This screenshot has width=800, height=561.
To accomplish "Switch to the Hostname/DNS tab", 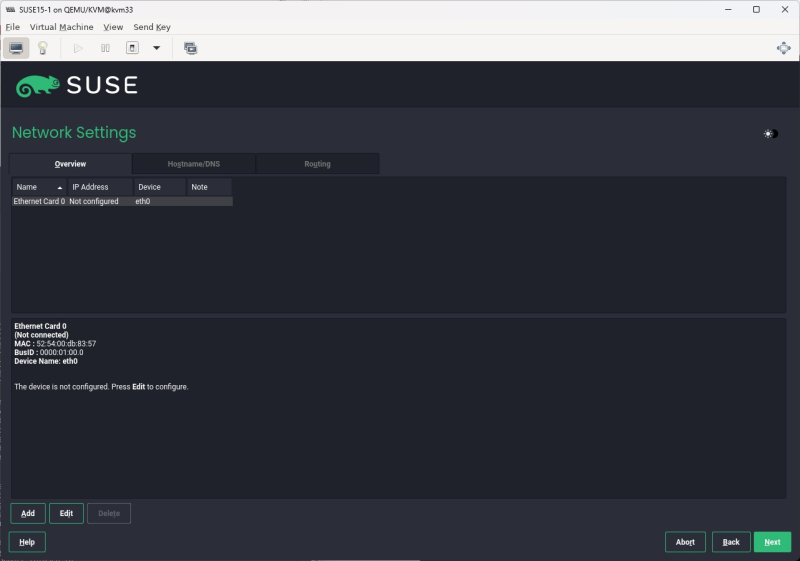I will pyautogui.click(x=194, y=164).
